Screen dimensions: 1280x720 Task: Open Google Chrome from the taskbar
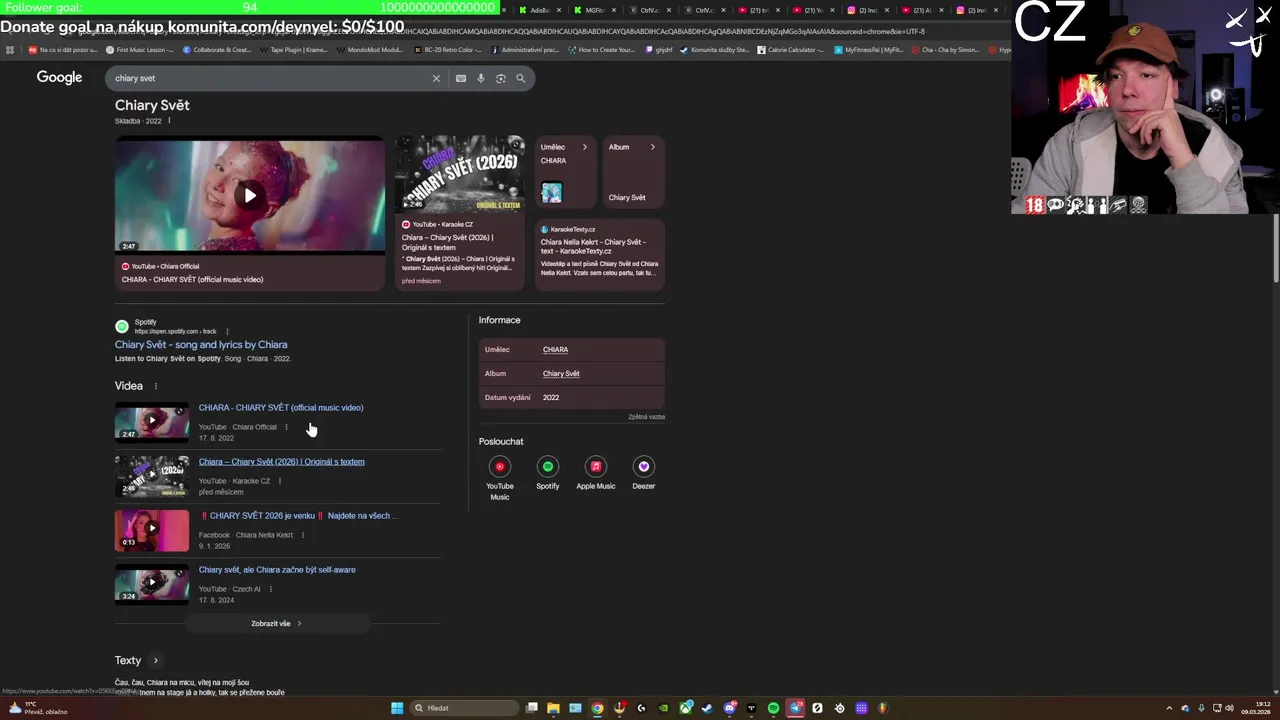point(597,708)
